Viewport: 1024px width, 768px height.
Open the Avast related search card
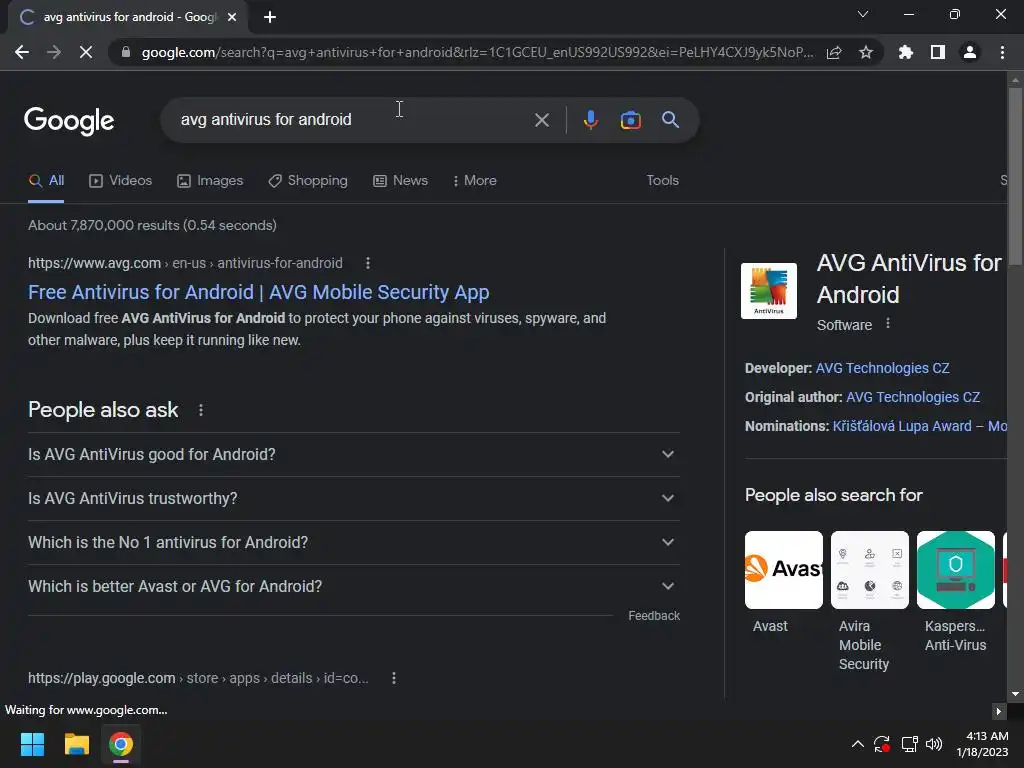[784, 583]
